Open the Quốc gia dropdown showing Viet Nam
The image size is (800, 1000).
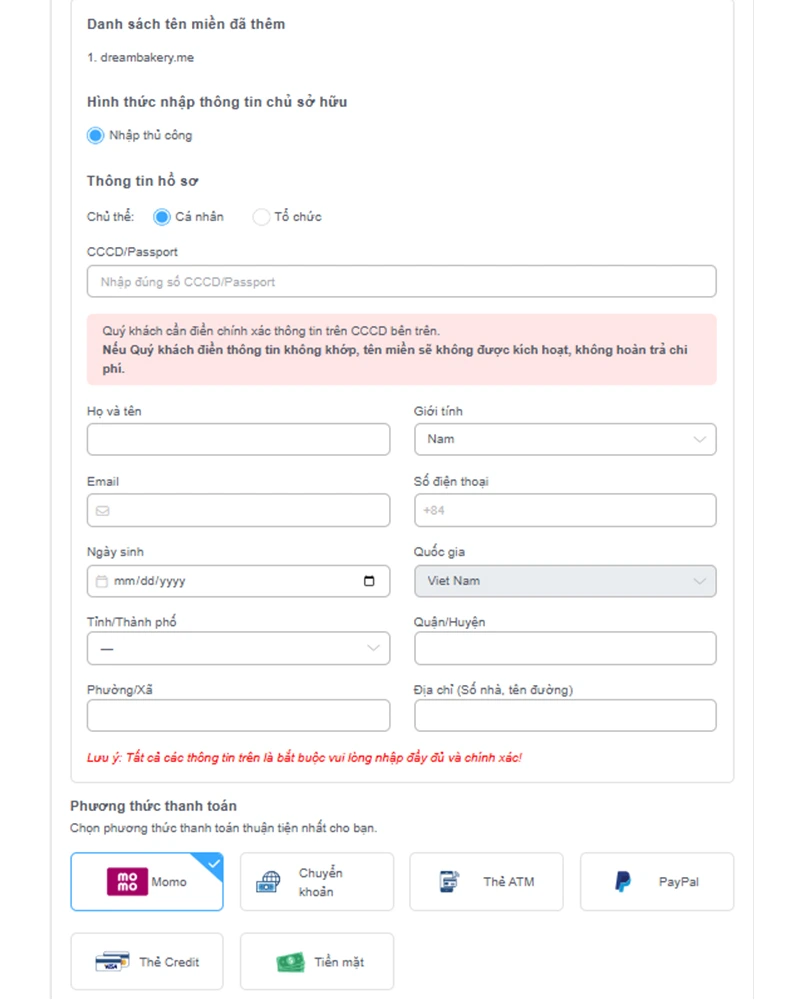click(x=565, y=581)
